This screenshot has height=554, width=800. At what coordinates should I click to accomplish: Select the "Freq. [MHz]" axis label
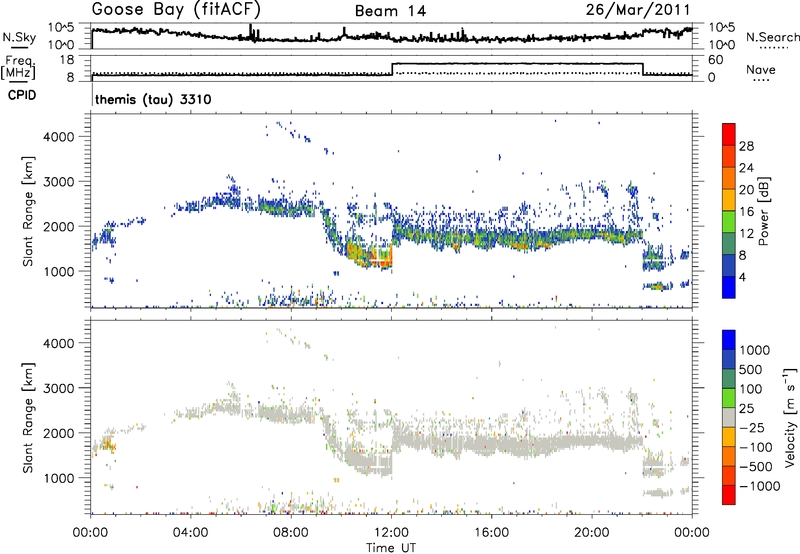(19, 67)
